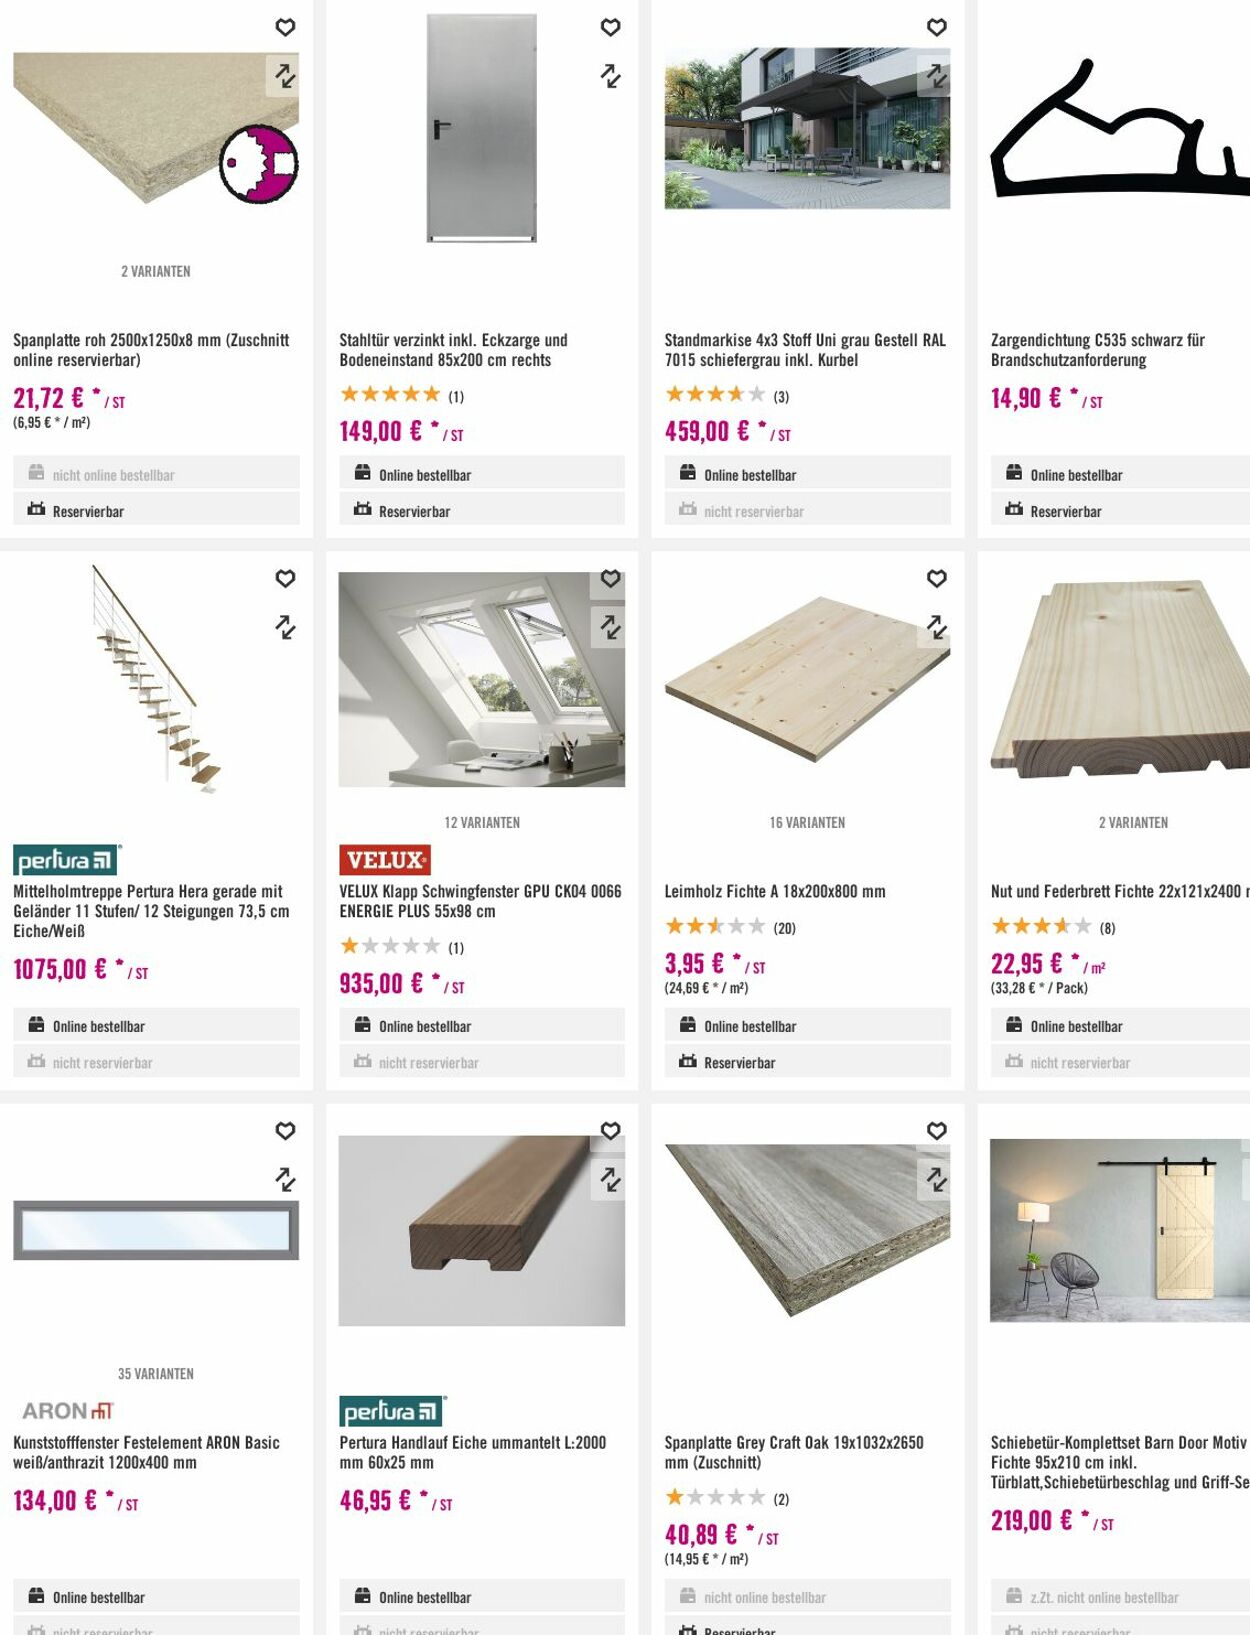Image resolution: width=1250 pixels, height=1635 pixels.
Task: Toggle wishlist heart on VELUX Schwingfenster
Action: coord(610,578)
